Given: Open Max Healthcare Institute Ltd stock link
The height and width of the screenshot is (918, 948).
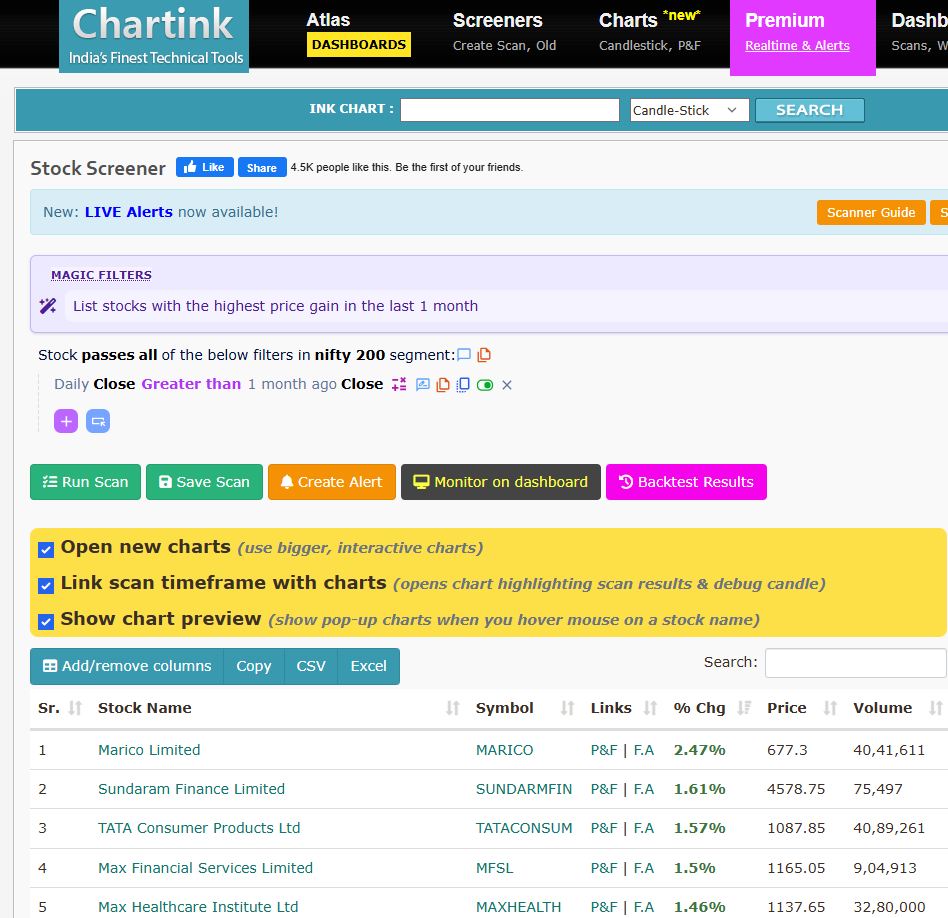Looking at the screenshot, I should click(x=198, y=907).
